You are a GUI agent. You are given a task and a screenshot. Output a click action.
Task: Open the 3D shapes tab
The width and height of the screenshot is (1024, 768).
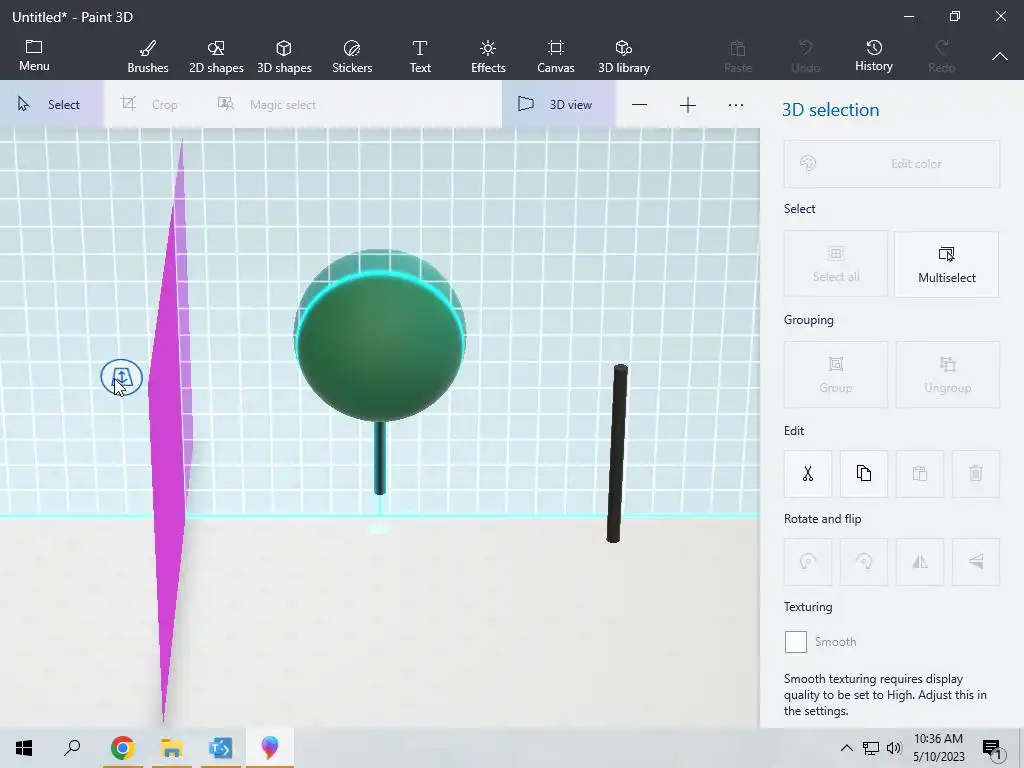284,57
